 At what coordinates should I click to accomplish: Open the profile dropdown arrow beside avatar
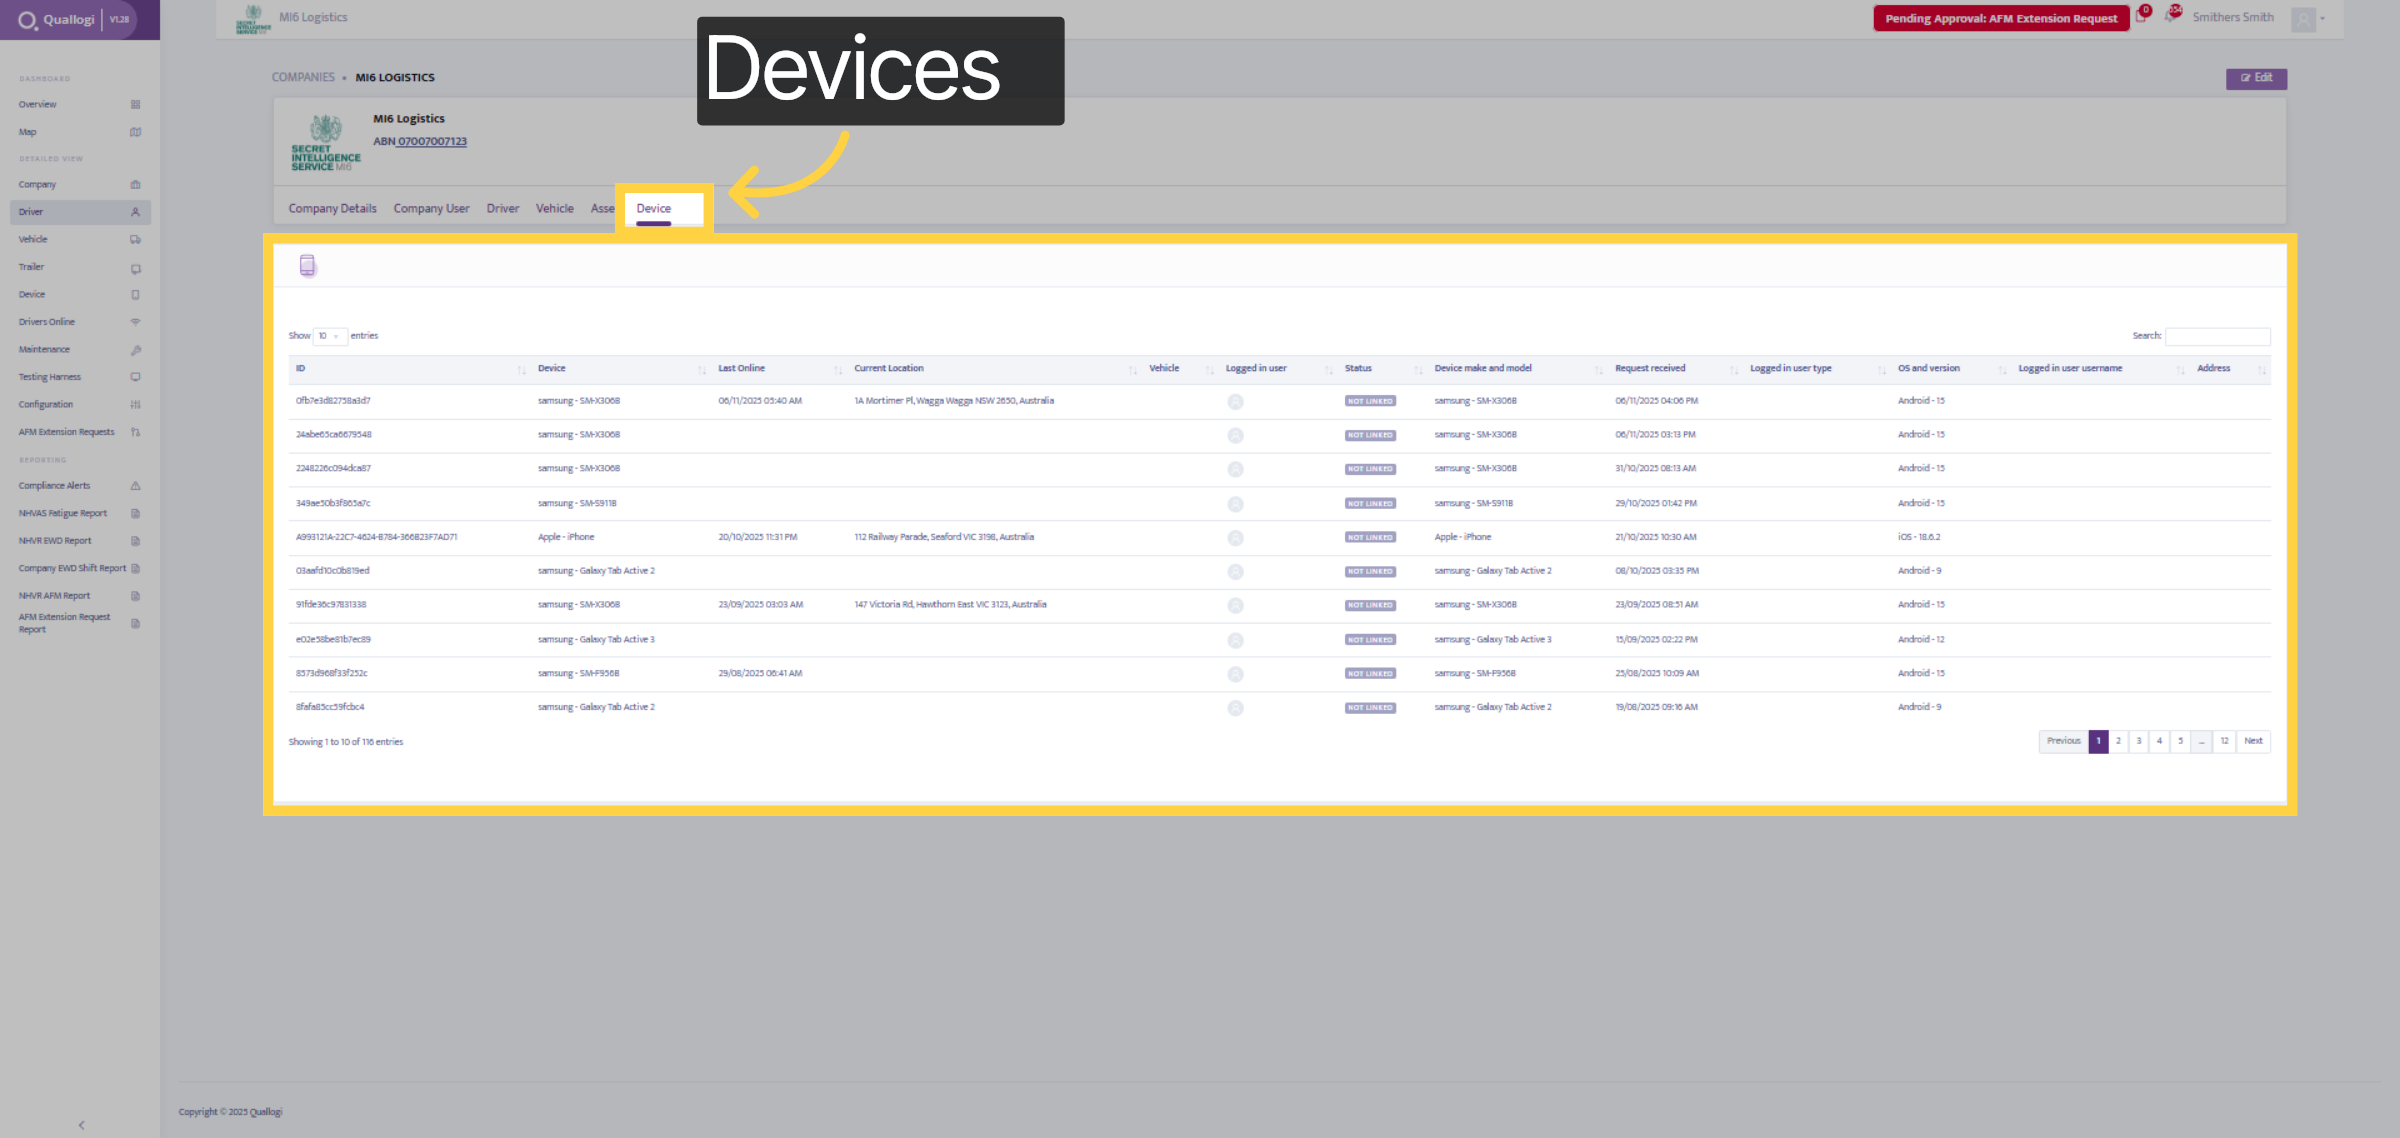click(2323, 19)
